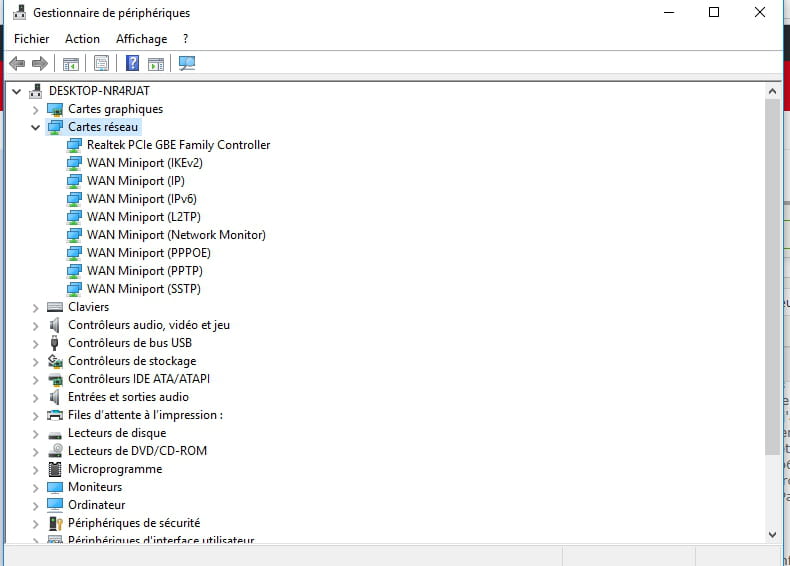
Task: Select WAN Miniport (SSTP)
Action: coord(144,289)
